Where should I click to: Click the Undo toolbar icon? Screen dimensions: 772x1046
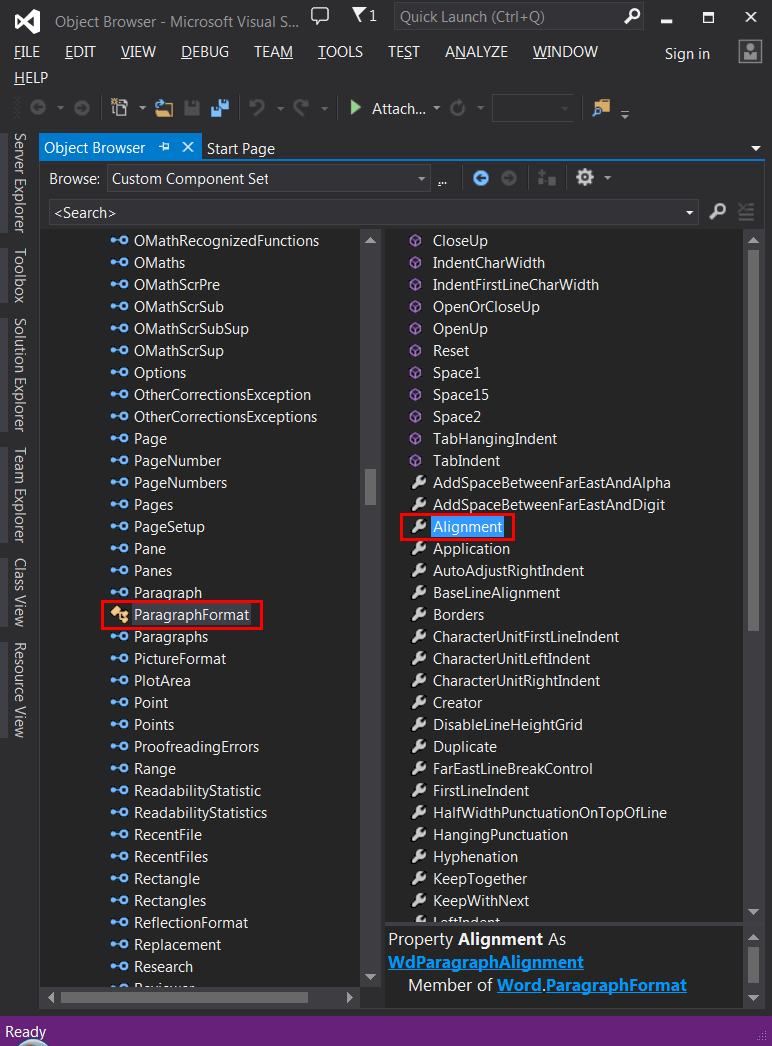257,107
